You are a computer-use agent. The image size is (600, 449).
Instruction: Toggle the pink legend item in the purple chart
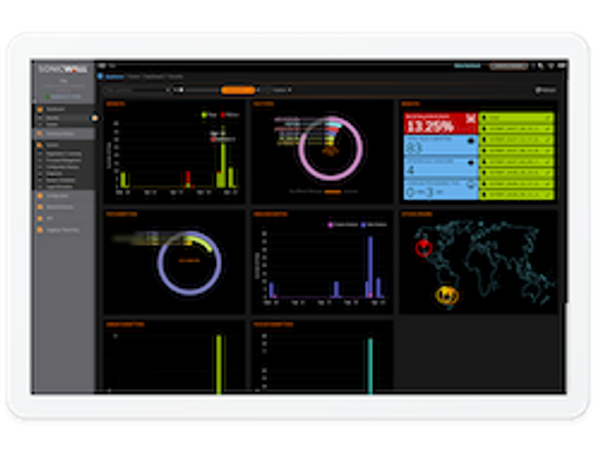[343, 225]
